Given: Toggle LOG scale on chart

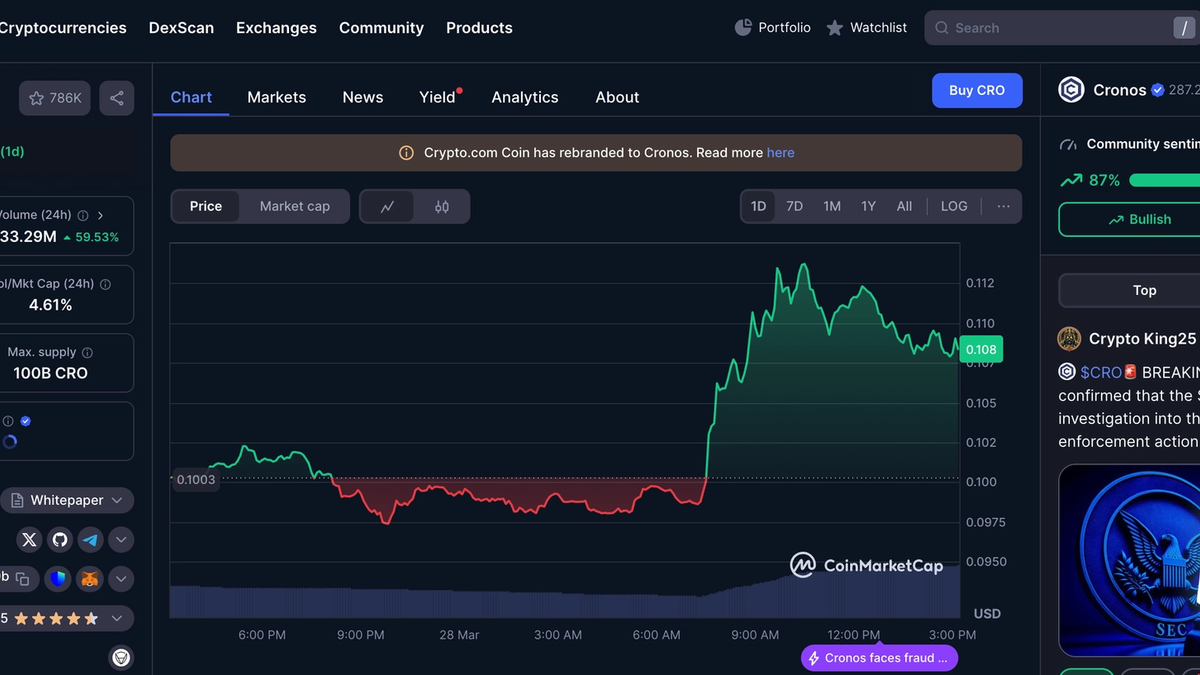Looking at the screenshot, I should coord(954,206).
